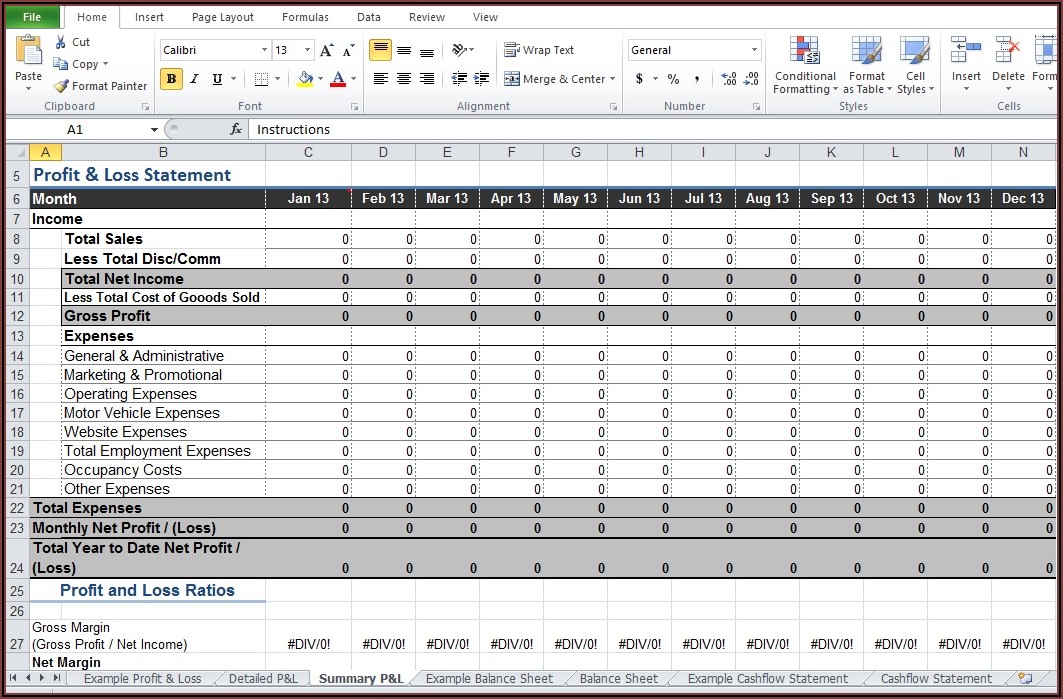Open the Page Layout ribbon tab

pyautogui.click(x=222, y=17)
